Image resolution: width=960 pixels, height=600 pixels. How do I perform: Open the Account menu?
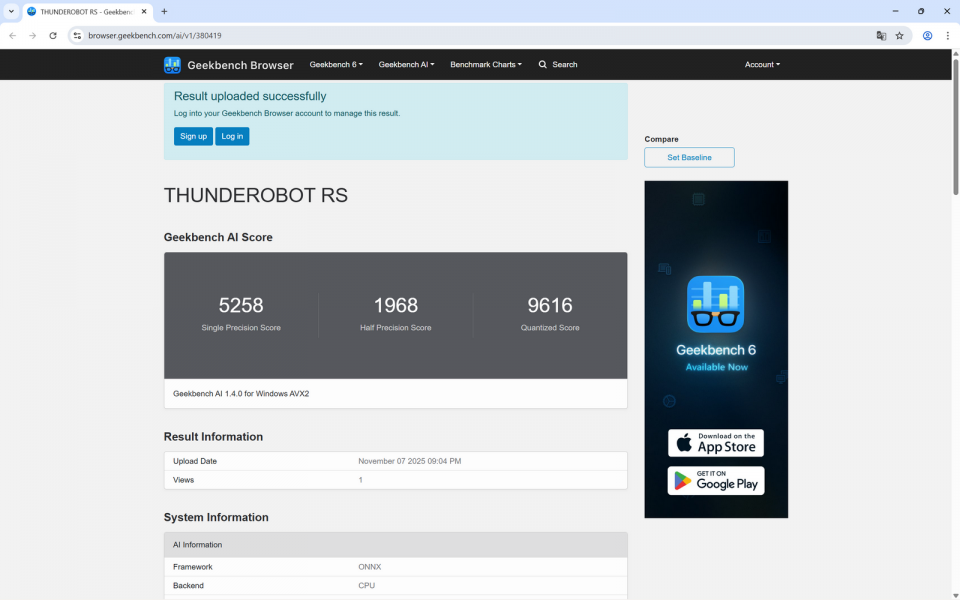click(762, 64)
